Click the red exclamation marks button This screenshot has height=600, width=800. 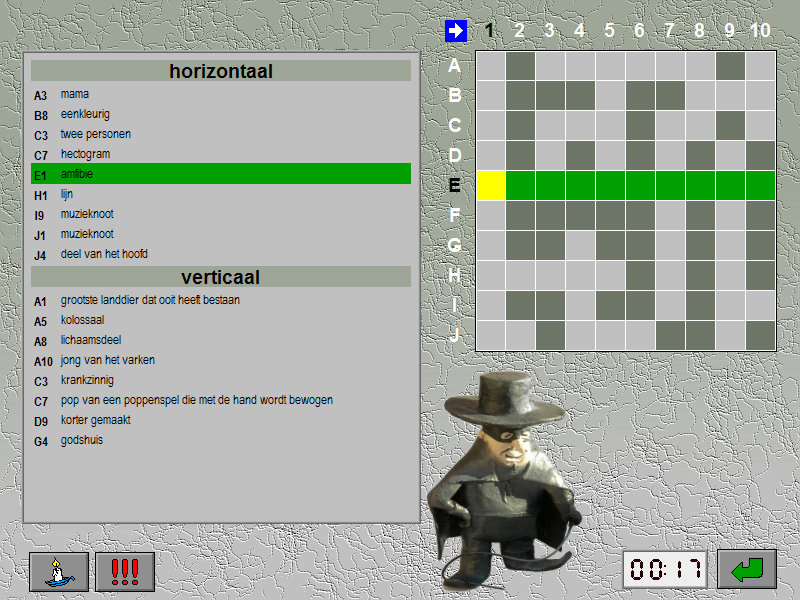tap(125, 571)
